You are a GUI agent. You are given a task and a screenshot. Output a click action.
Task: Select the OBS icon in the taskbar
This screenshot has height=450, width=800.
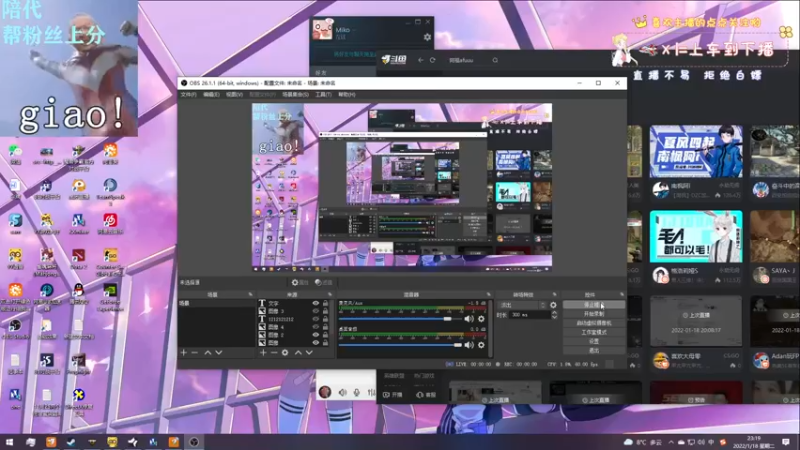[x=194, y=442]
